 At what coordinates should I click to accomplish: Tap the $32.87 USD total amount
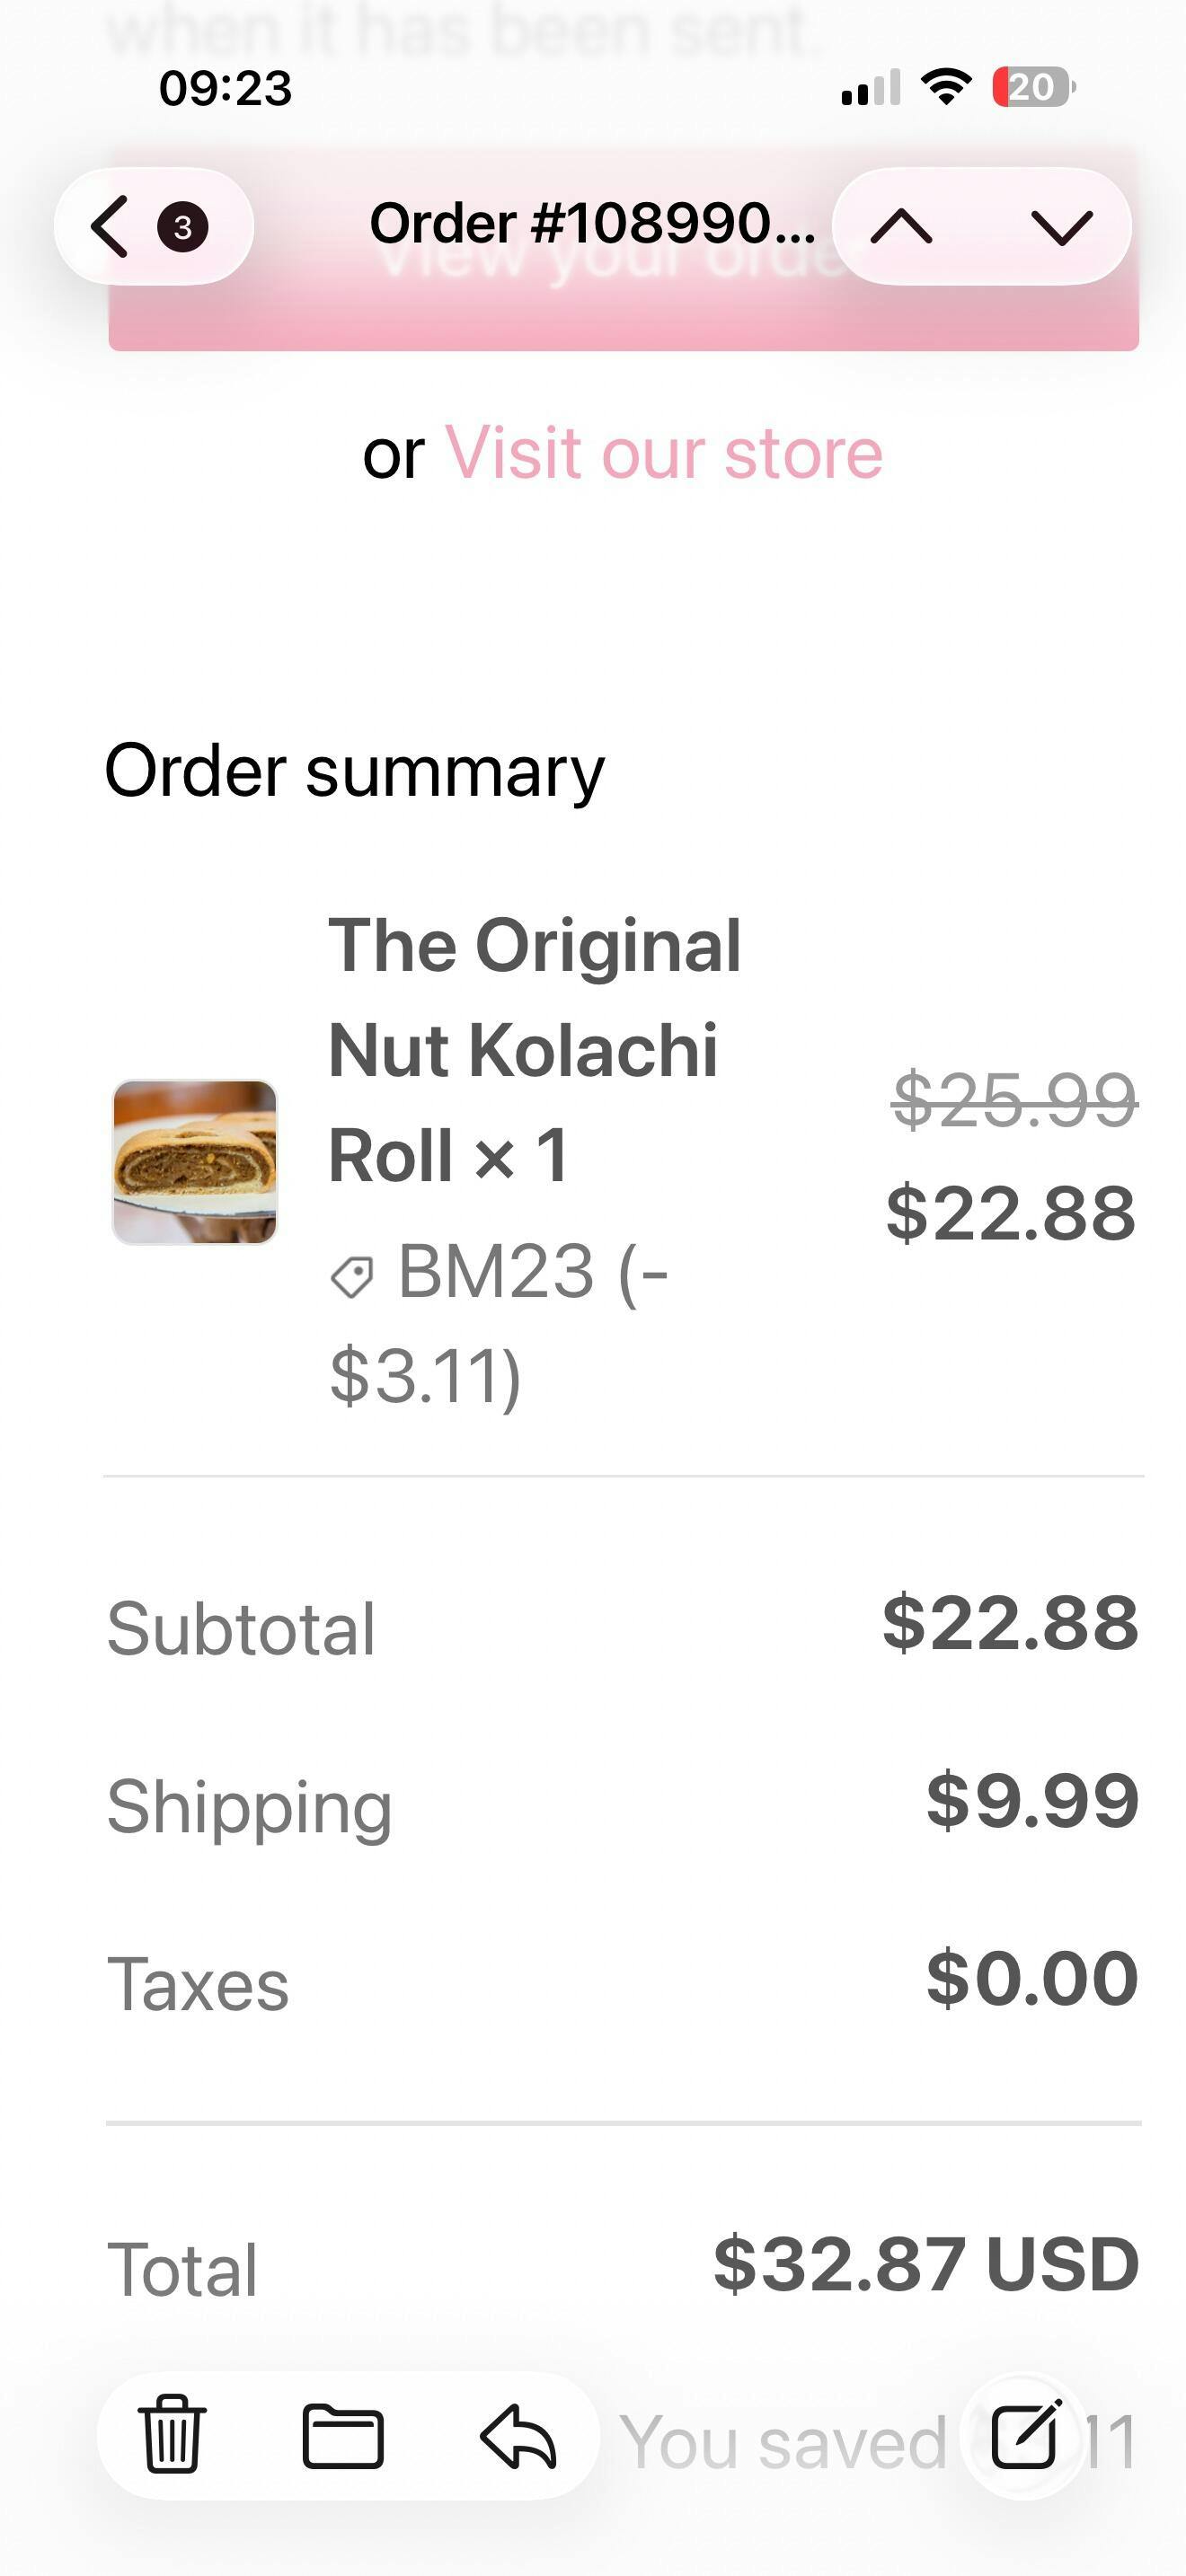pyautogui.click(x=926, y=2263)
